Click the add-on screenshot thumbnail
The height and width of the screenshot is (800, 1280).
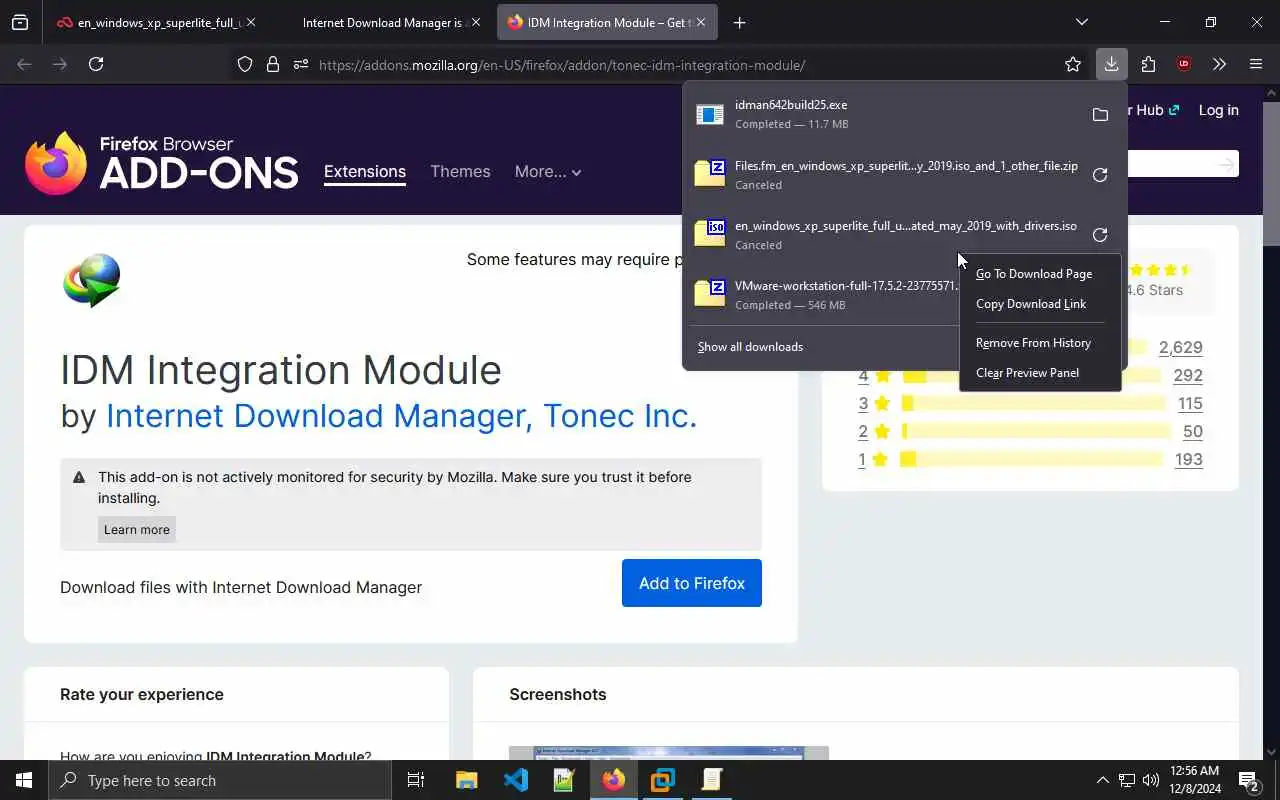pyautogui.click(x=669, y=752)
